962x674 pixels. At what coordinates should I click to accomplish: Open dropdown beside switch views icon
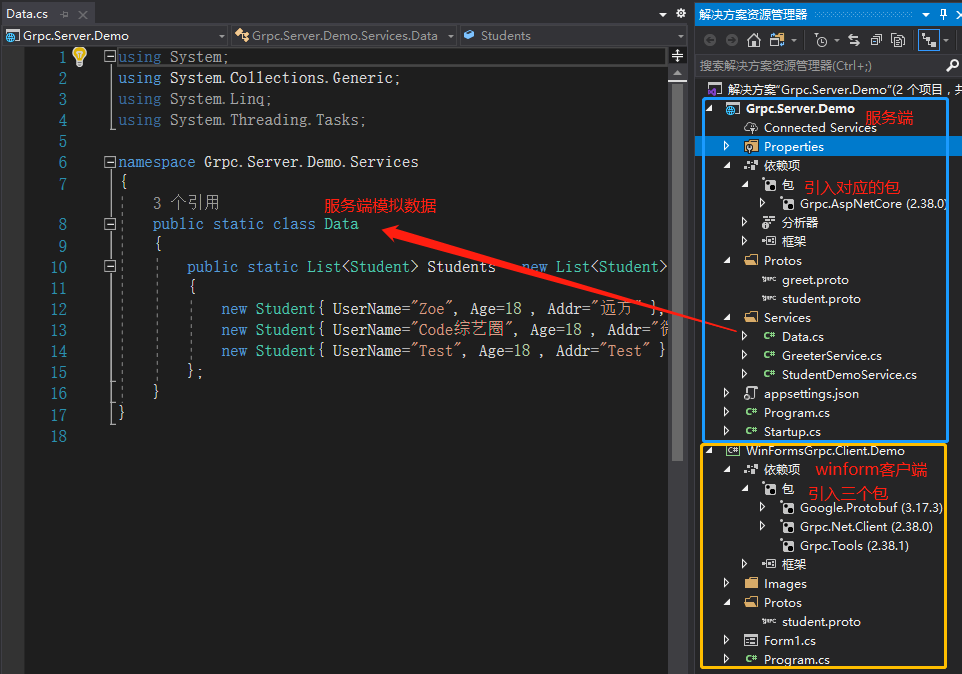(794, 40)
